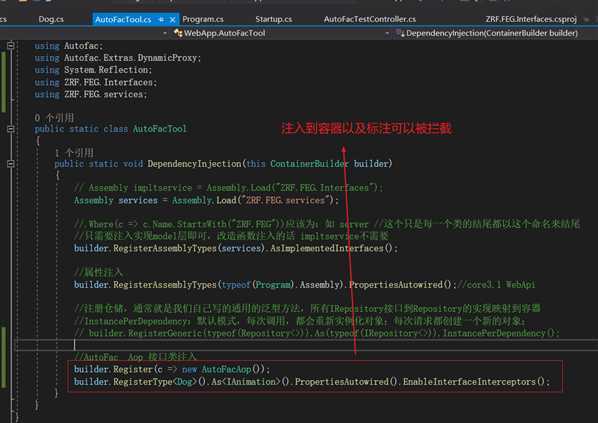Open the Program.cs tab

[203, 19]
